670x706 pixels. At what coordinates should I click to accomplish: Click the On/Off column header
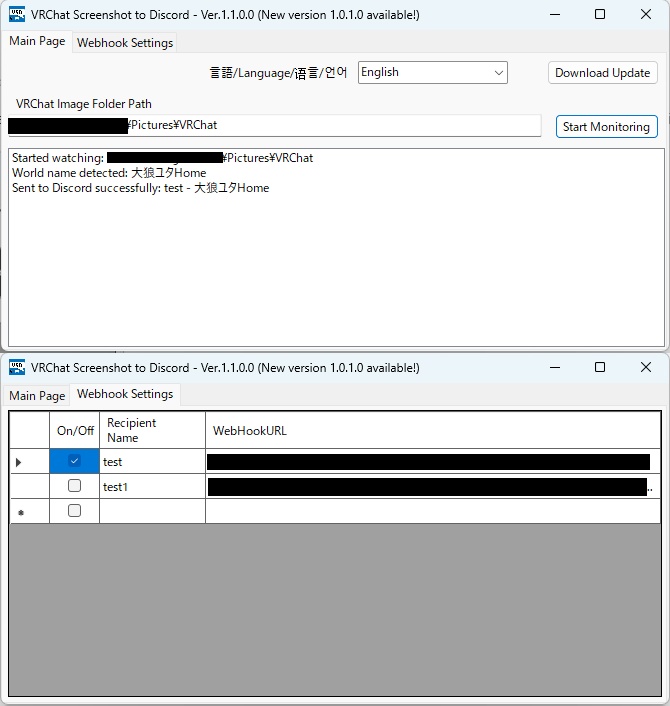[x=75, y=430]
